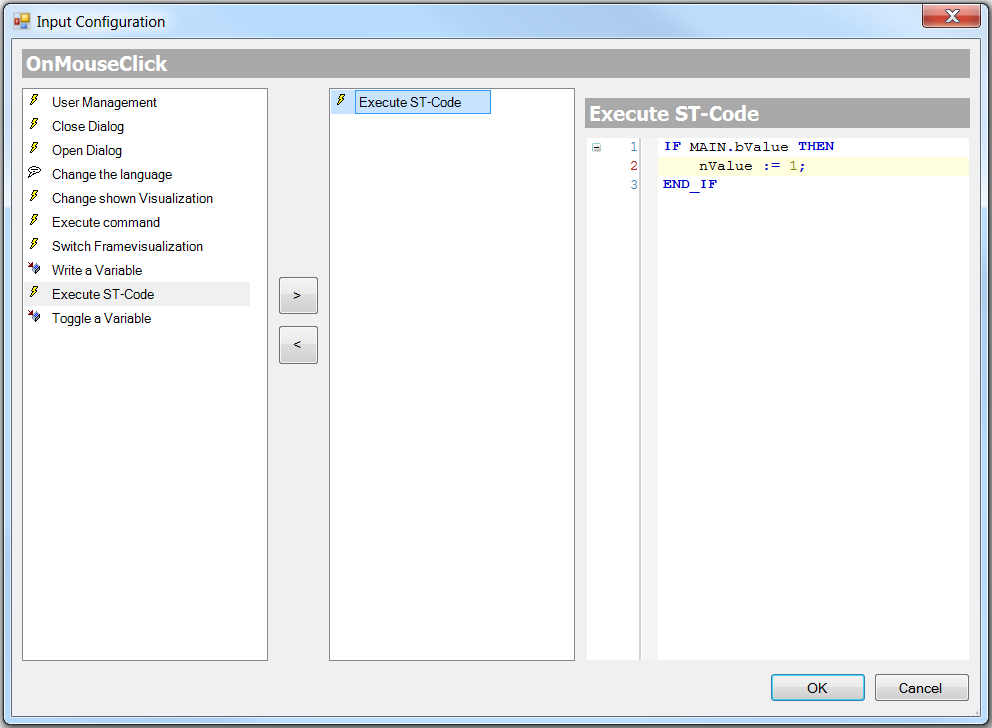Click the lightning icon beside Open Dialog

[34, 148]
